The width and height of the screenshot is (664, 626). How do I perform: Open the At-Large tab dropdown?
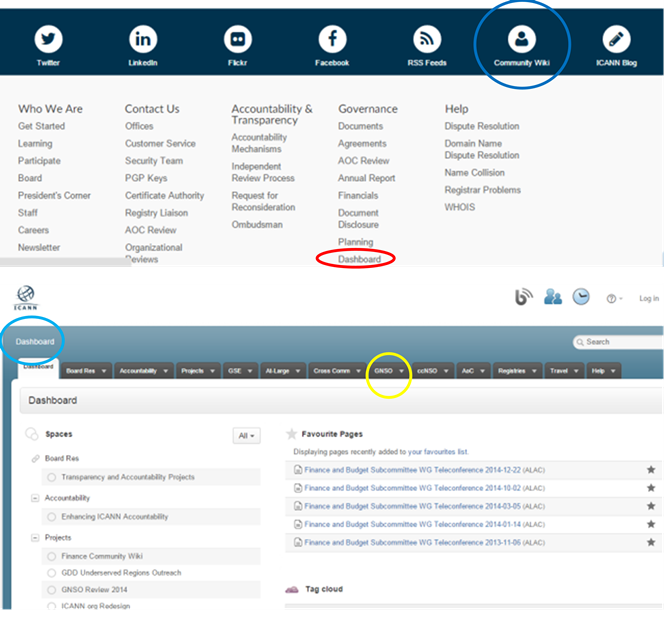298,371
